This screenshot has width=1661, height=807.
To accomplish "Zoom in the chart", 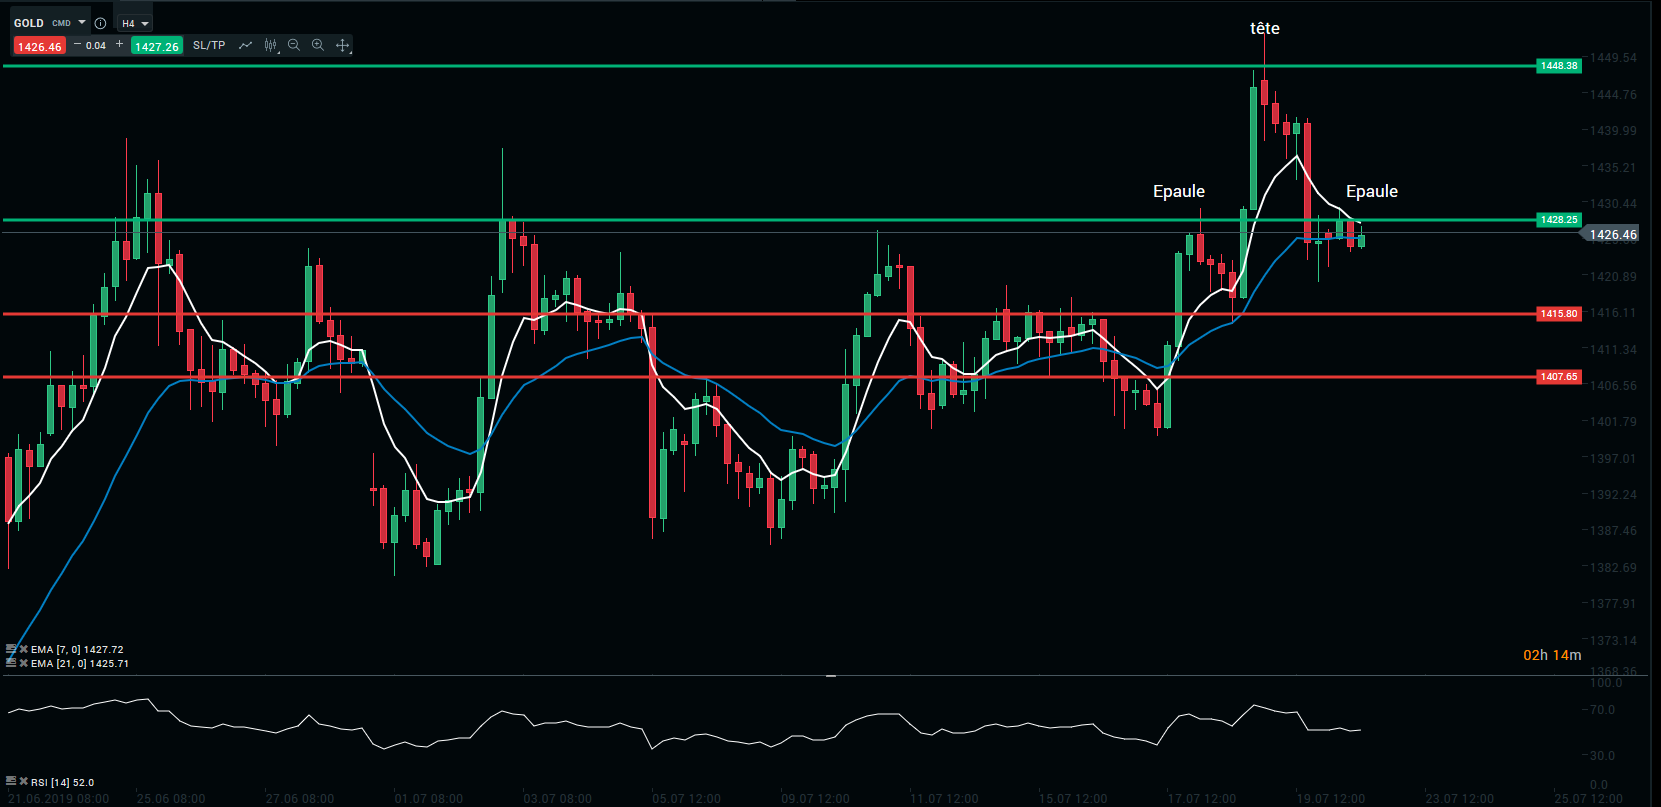I will 318,45.
